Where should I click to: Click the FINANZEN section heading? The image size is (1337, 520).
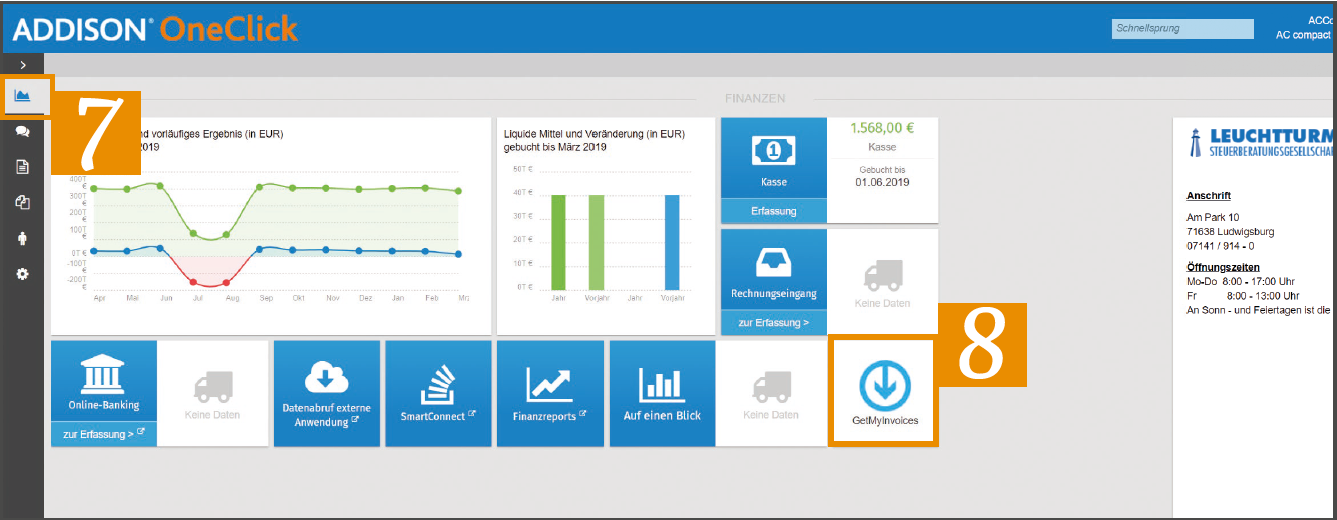[755, 98]
